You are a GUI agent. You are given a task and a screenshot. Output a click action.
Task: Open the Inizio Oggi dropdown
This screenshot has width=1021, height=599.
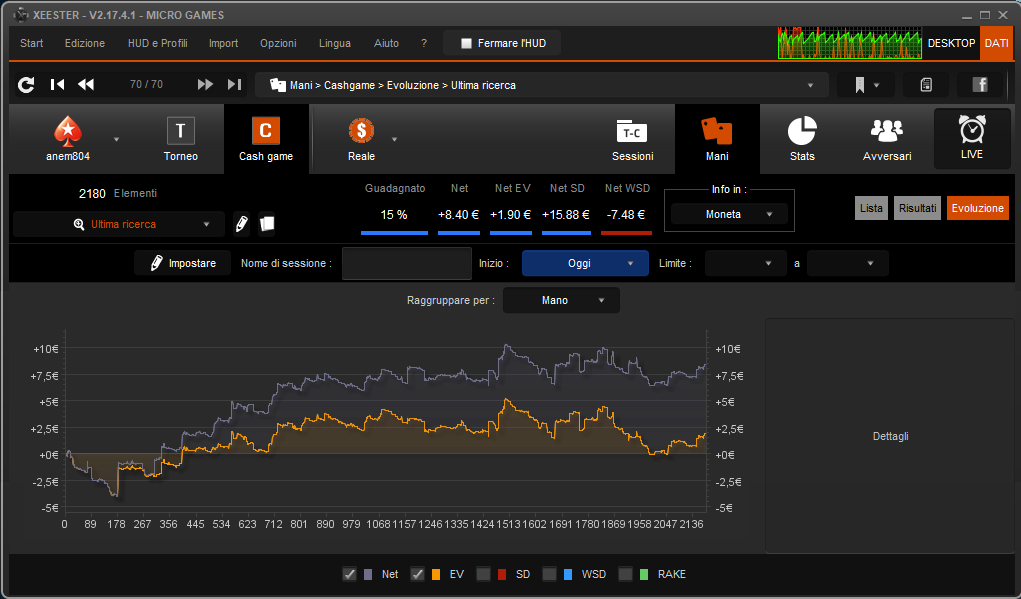pos(585,263)
